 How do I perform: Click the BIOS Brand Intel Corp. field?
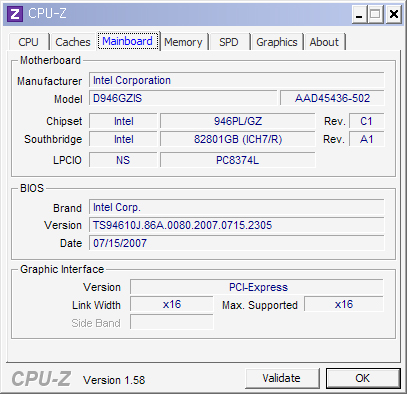coord(237,208)
